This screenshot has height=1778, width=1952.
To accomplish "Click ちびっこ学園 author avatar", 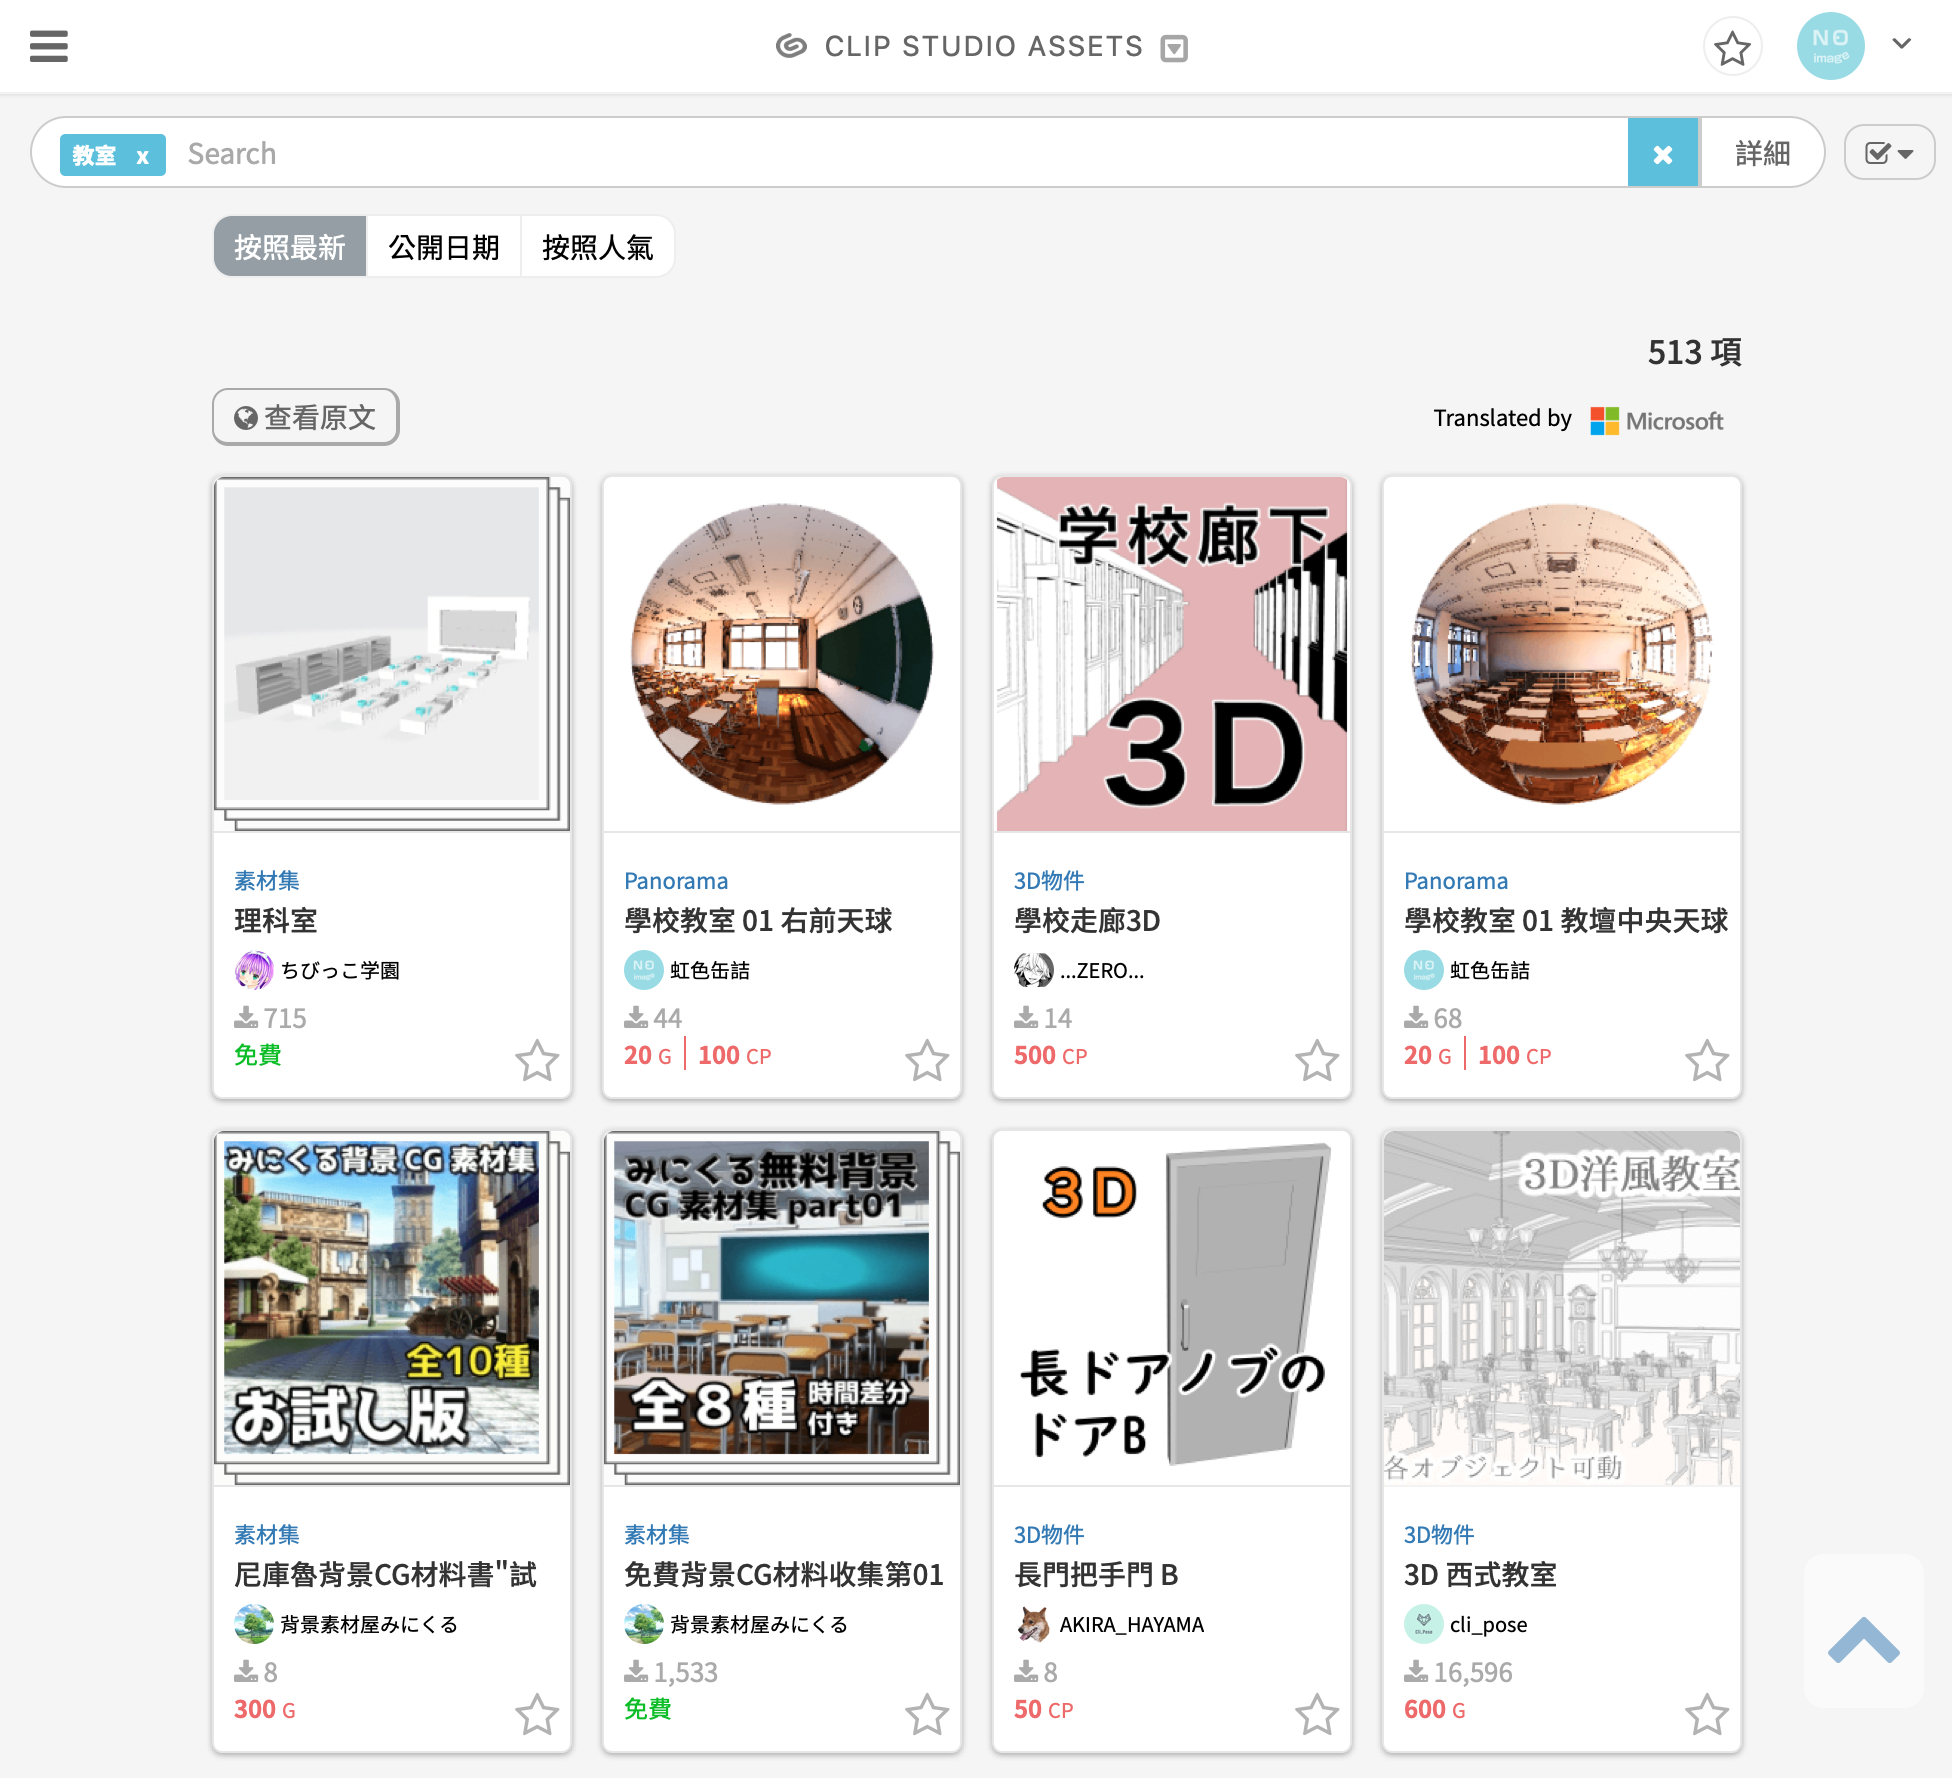I will pyautogui.click(x=253, y=970).
